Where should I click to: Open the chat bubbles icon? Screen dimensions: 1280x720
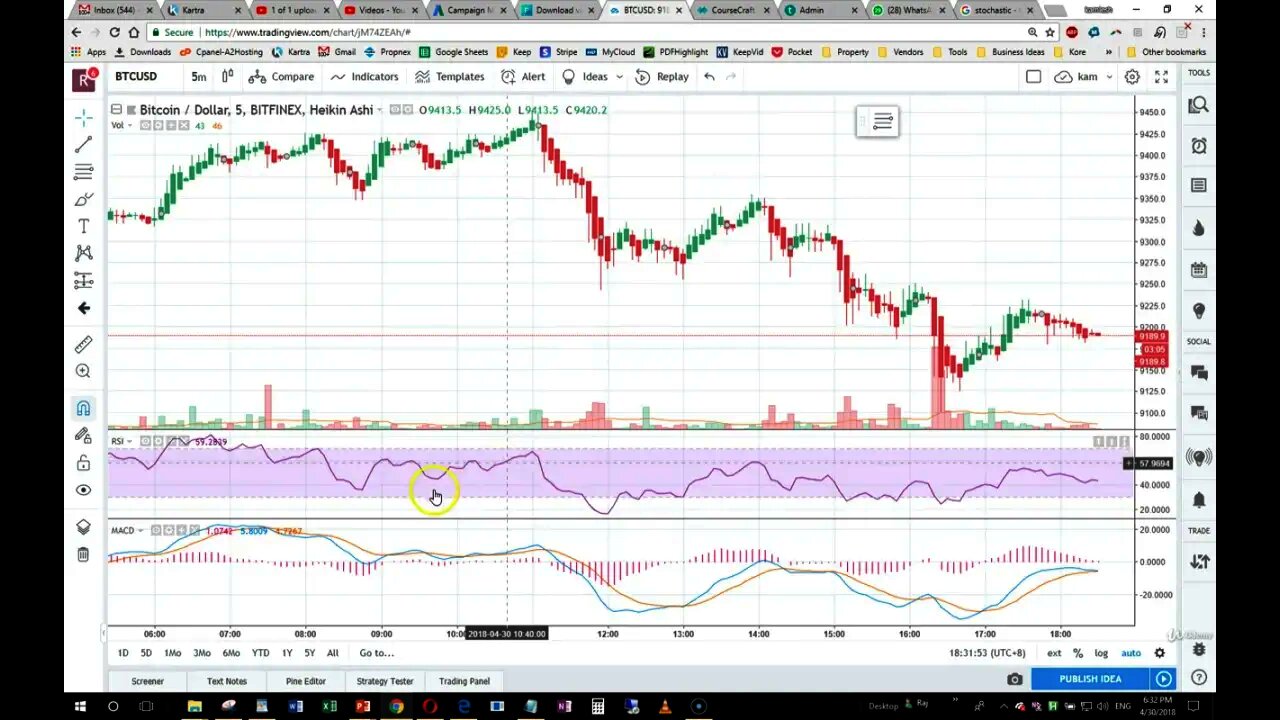click(x=1198, y=373)
